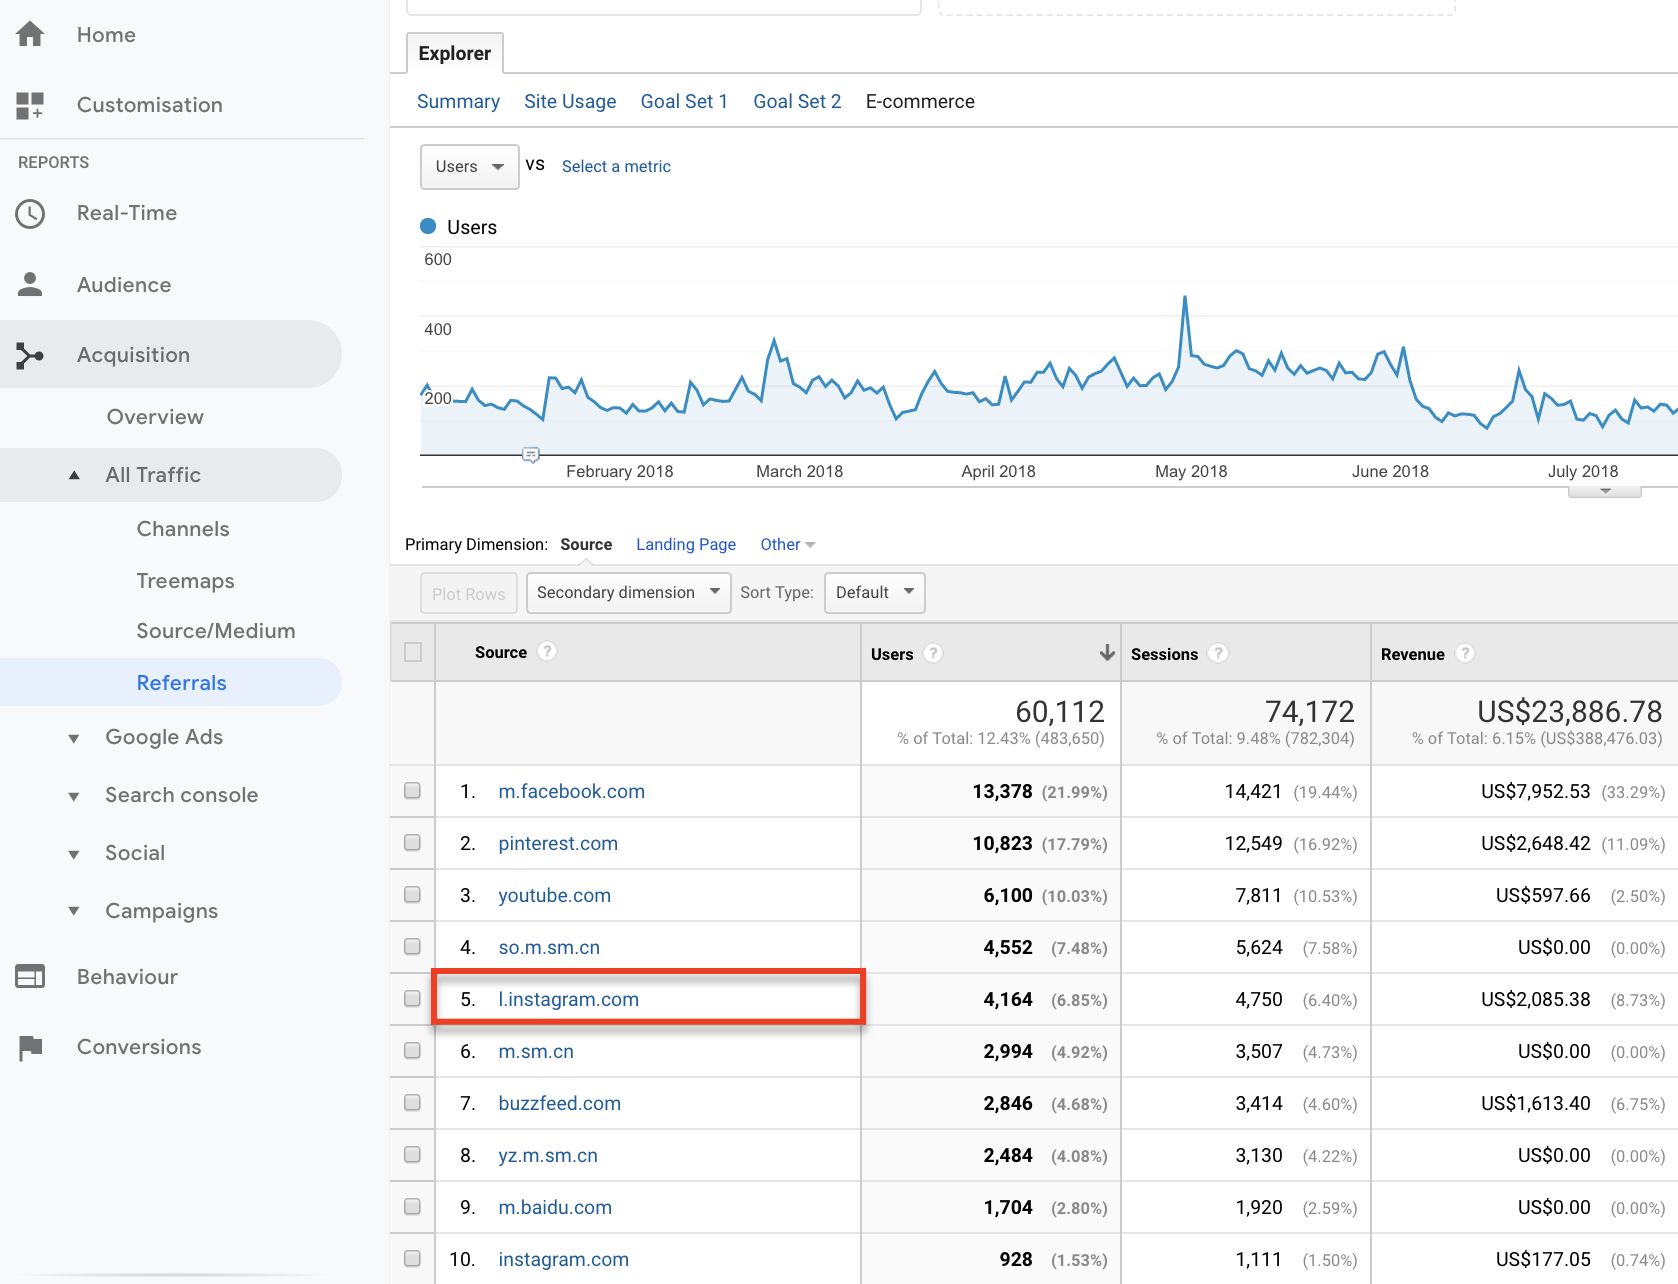Check the box for row 6 m.sm.cn

pos(412,1050)
